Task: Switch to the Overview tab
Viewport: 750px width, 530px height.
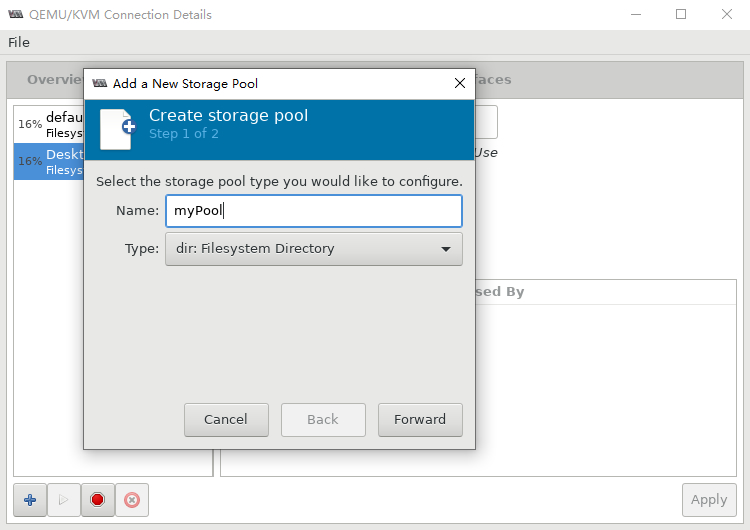Action: point(54,79)
